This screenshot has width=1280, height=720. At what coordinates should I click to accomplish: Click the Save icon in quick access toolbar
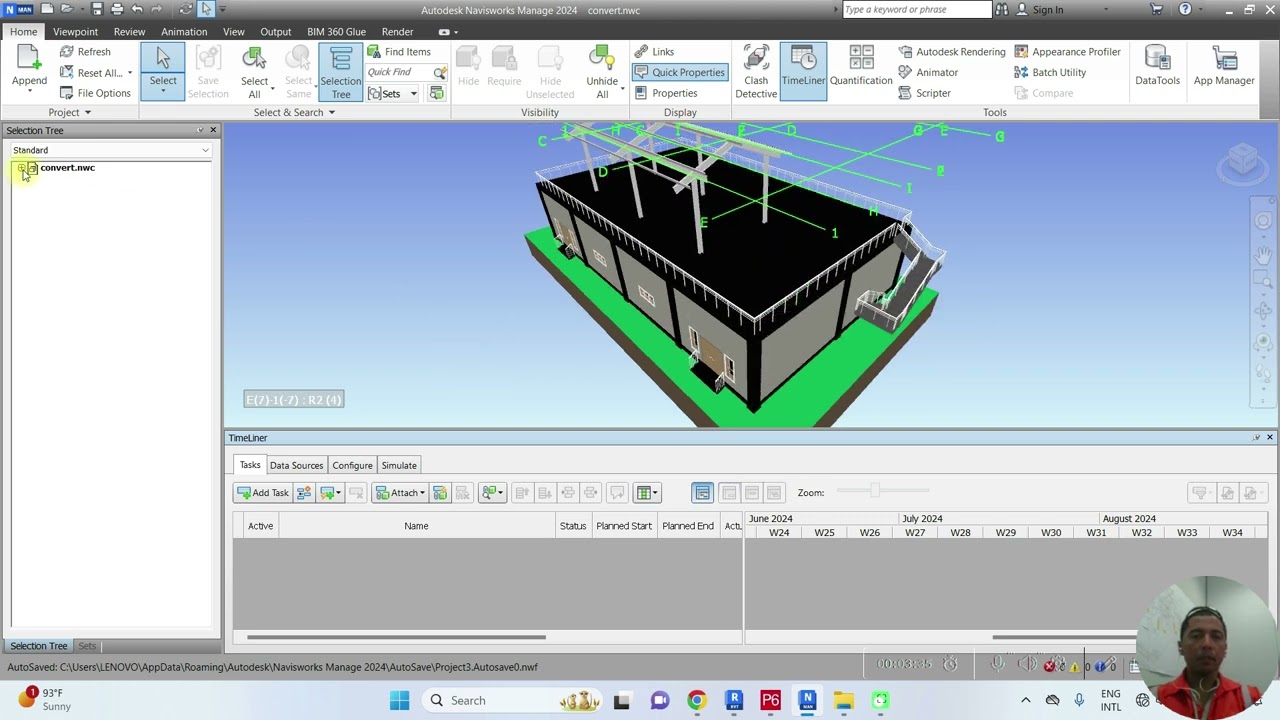coord(96,9)
